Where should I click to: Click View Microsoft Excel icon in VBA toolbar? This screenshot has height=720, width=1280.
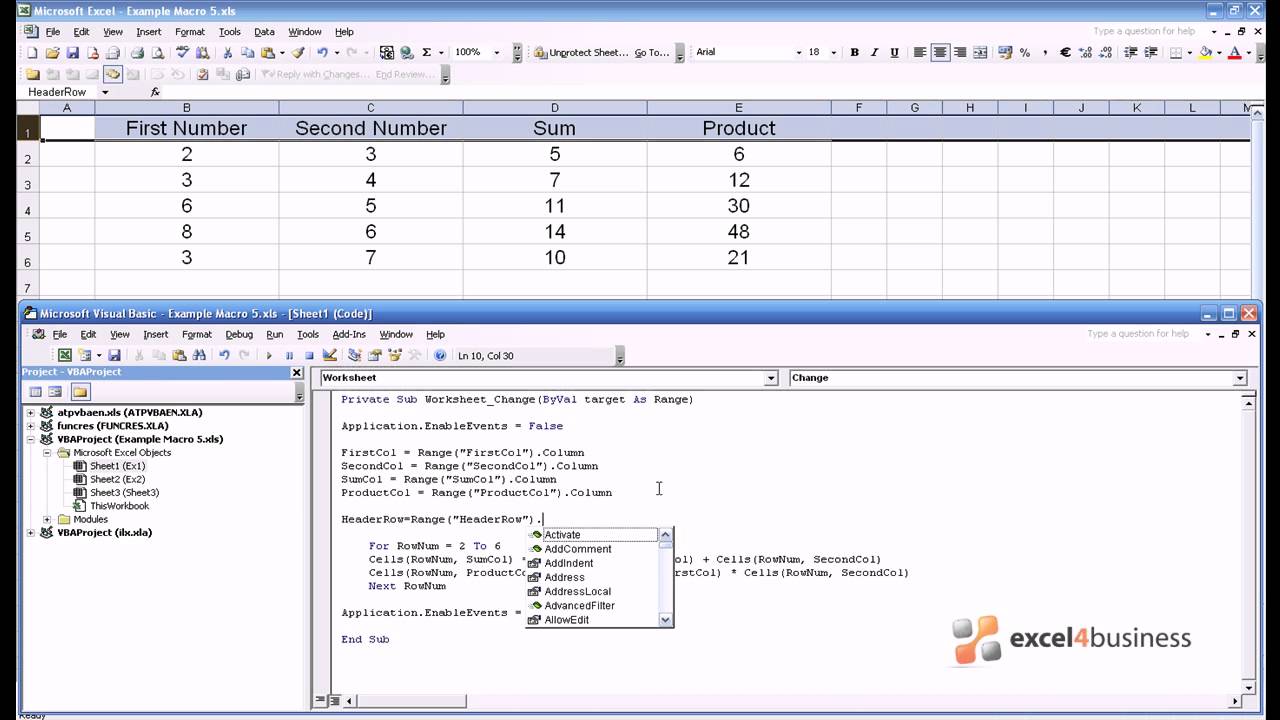point(64,355)
